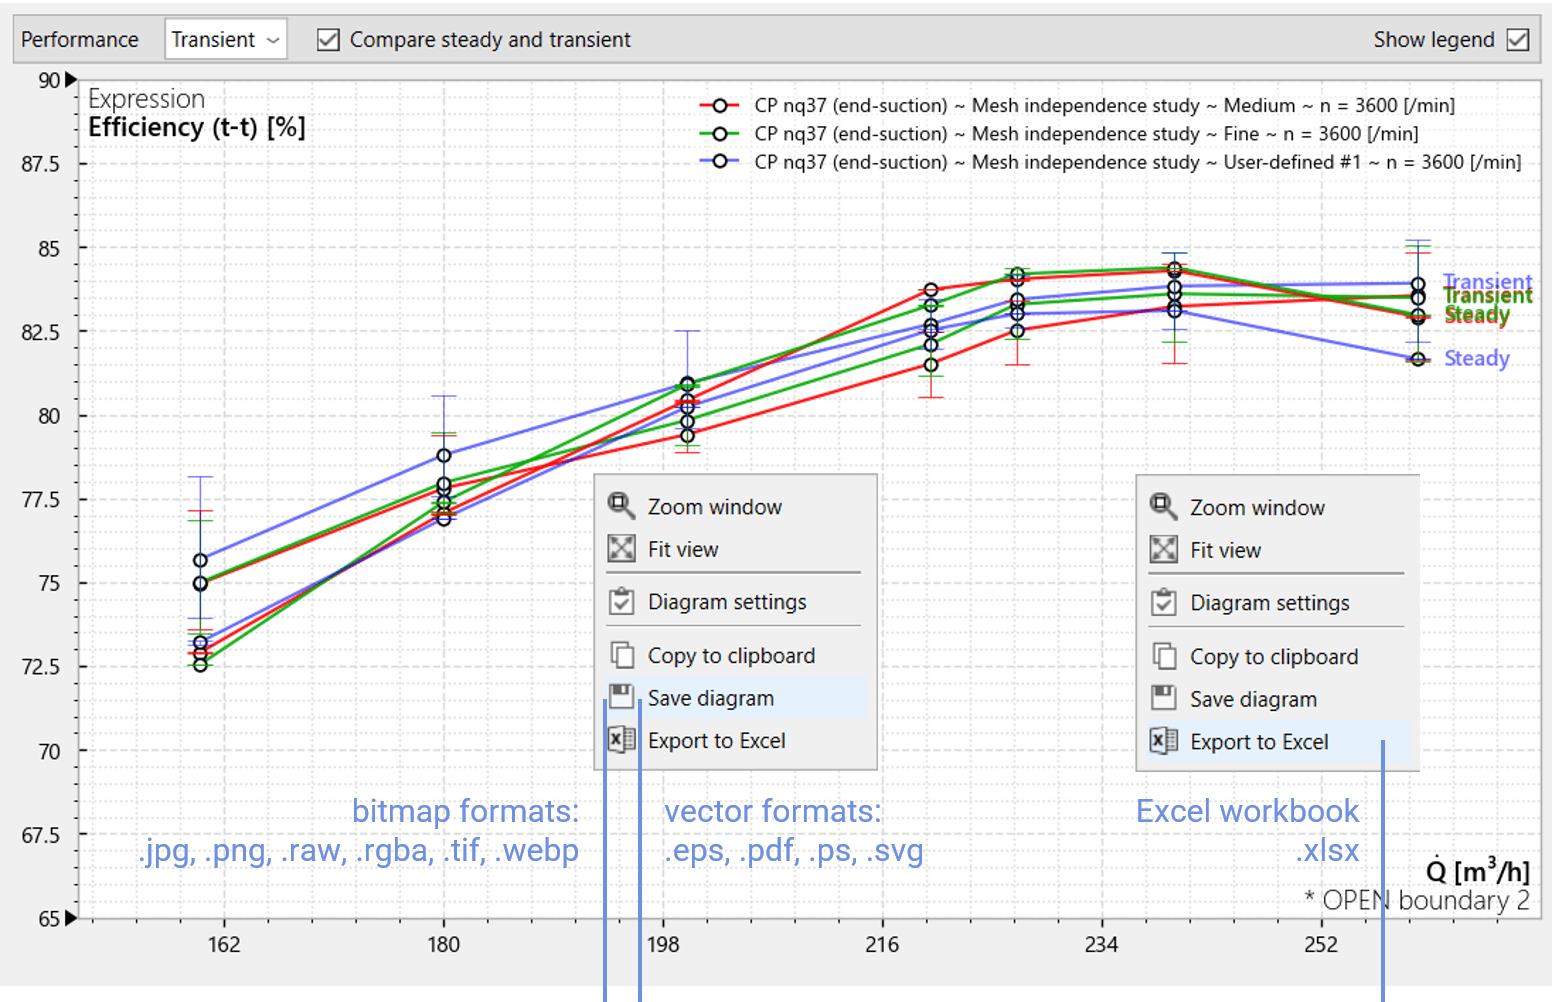Click the green Fine mesh legend marker
This screenshot has height=1002, width=1554.
719,133
